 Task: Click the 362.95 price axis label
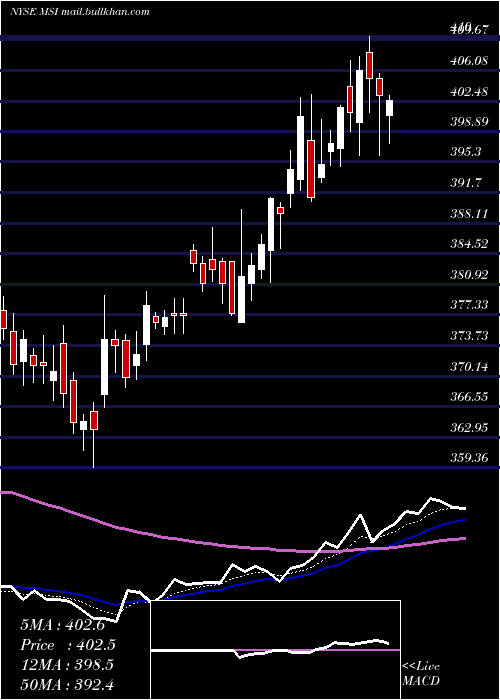469,428
